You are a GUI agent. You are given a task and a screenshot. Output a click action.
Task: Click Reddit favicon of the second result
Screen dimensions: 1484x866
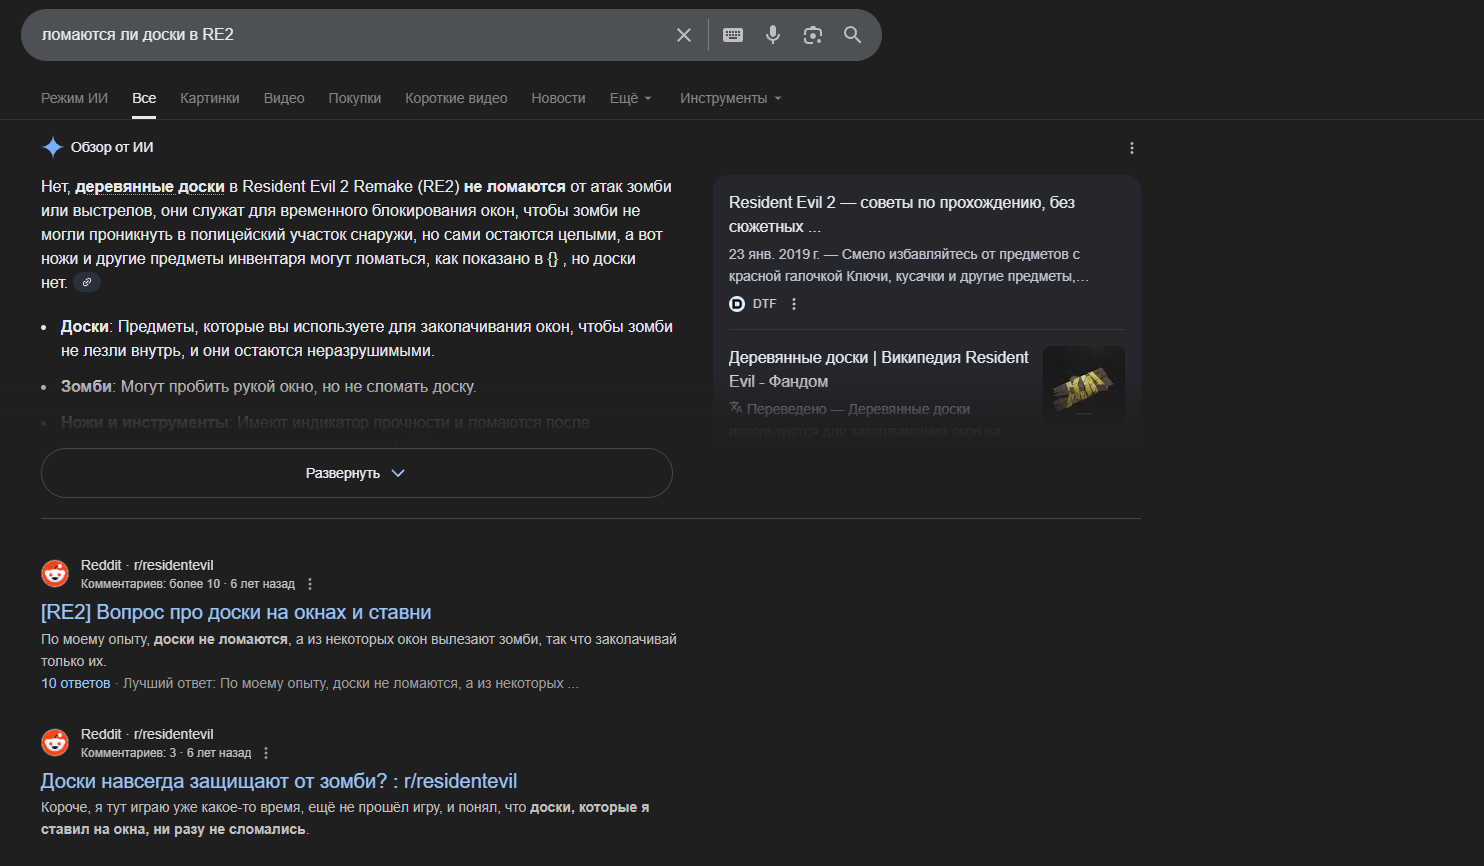(55, 743)
